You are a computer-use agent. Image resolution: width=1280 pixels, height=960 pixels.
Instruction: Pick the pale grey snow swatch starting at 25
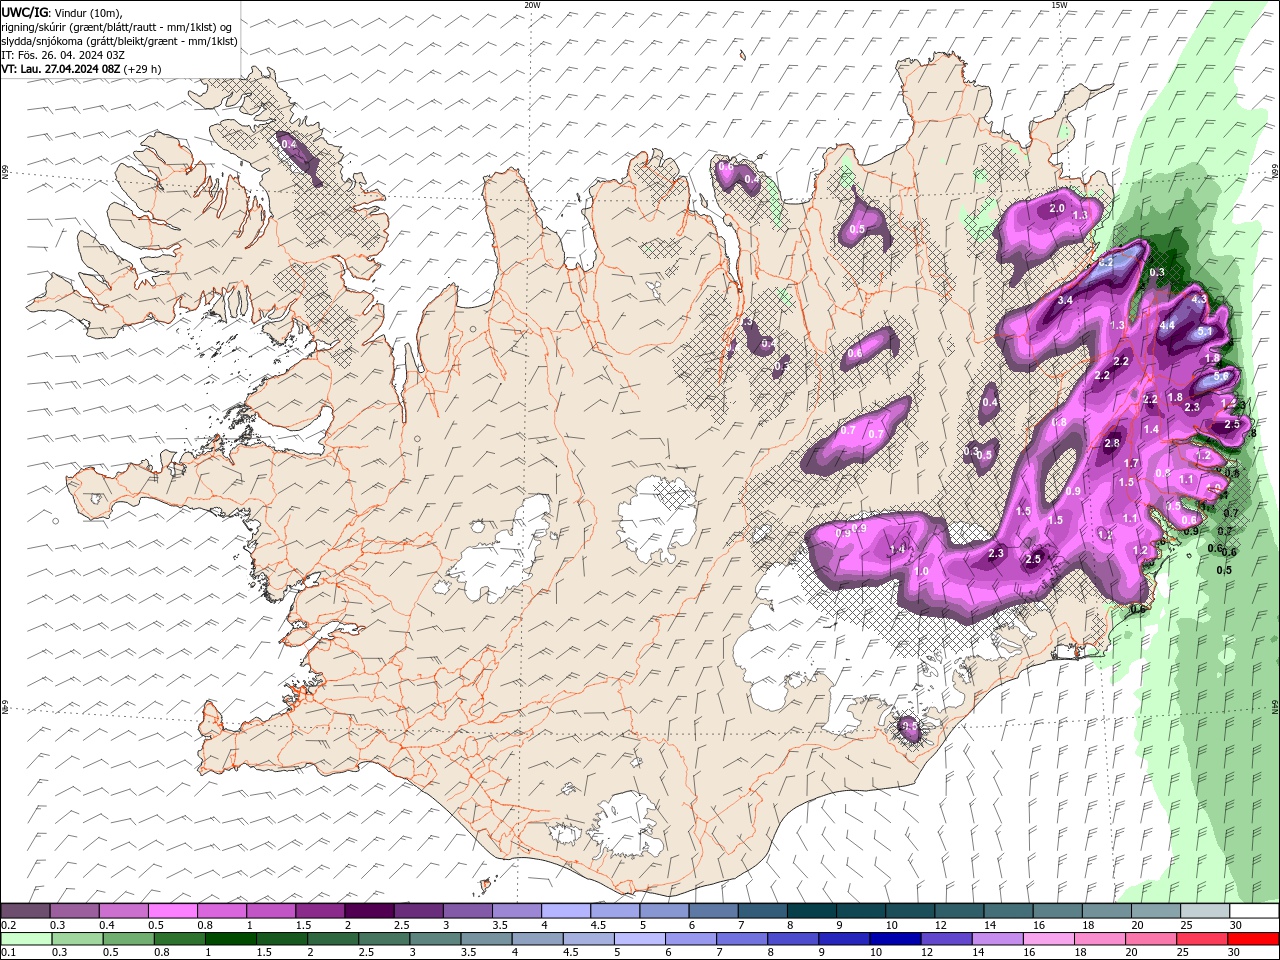[1204, 910]
